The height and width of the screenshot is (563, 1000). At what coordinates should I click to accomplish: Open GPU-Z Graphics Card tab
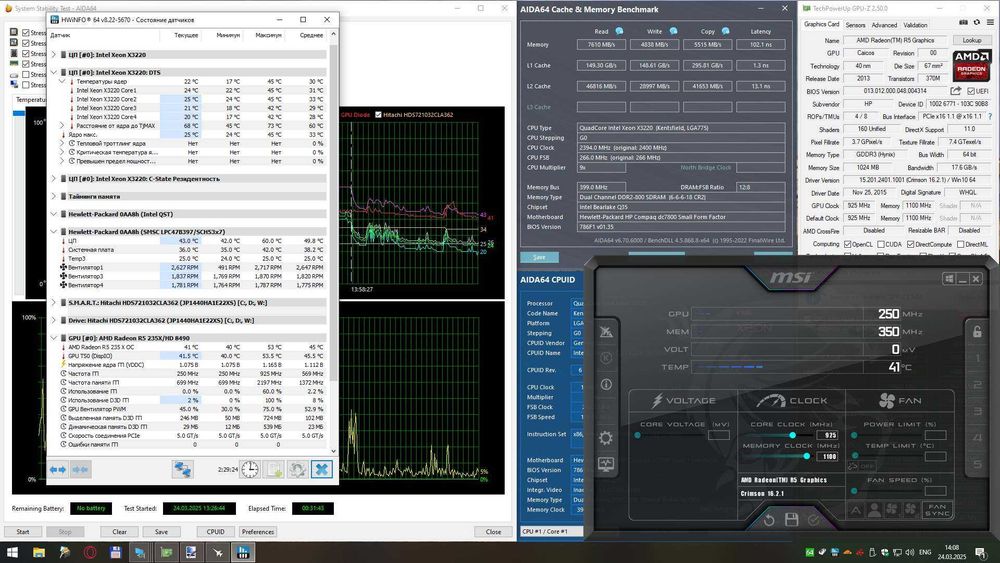821,24
